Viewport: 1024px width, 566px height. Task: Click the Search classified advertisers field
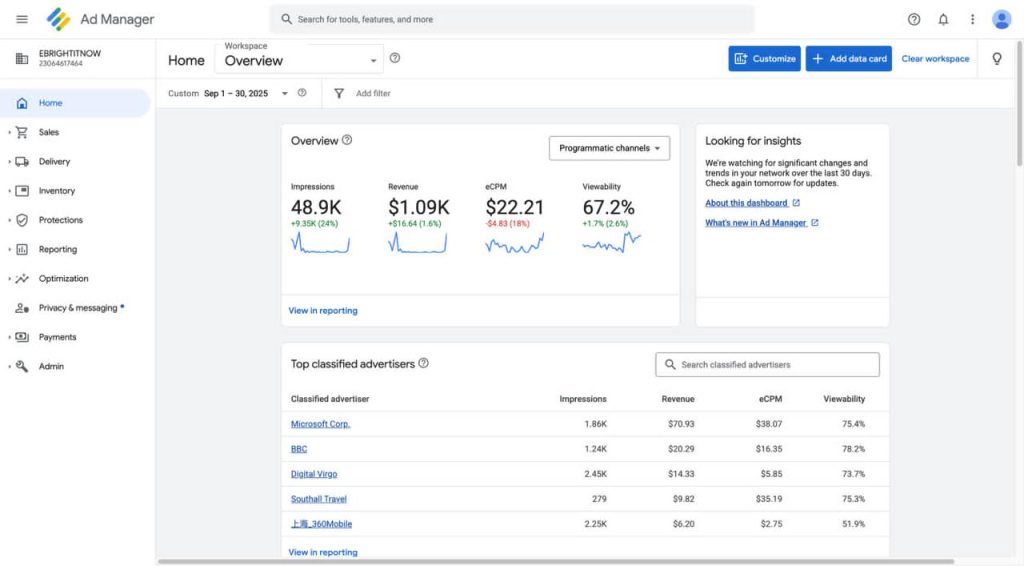(x=767, y=365)
